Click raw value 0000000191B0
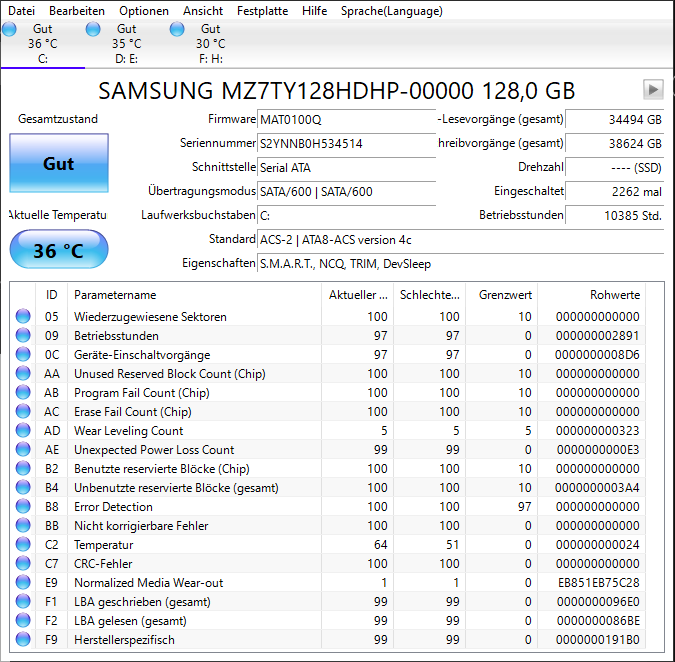Viewport: 675px width, 662px height. pyautogui.click(x=598, y=640)
